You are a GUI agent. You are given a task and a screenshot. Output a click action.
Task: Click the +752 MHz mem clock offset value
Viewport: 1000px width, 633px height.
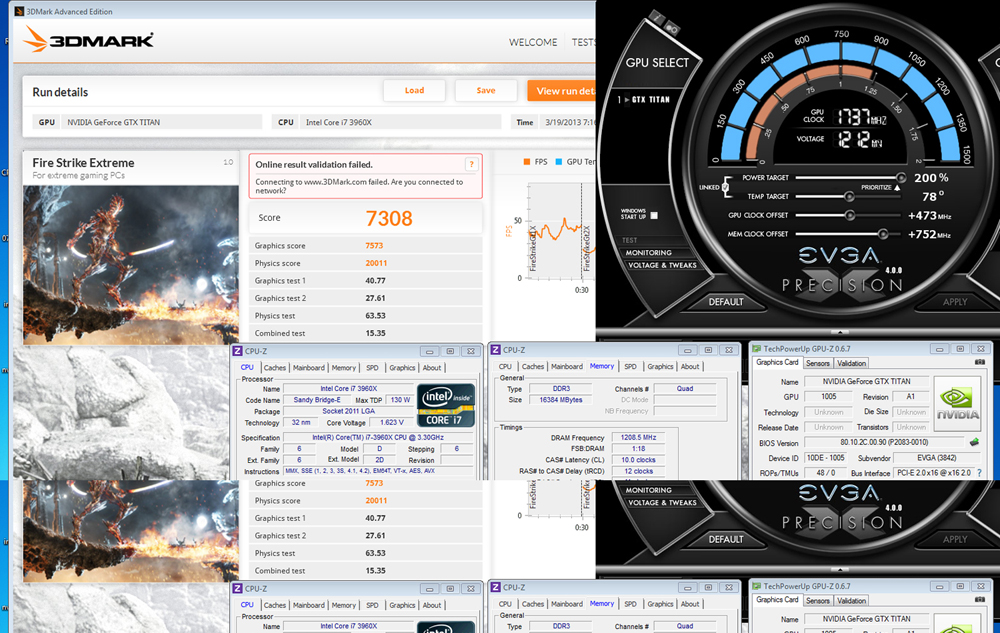click(929, 234)
